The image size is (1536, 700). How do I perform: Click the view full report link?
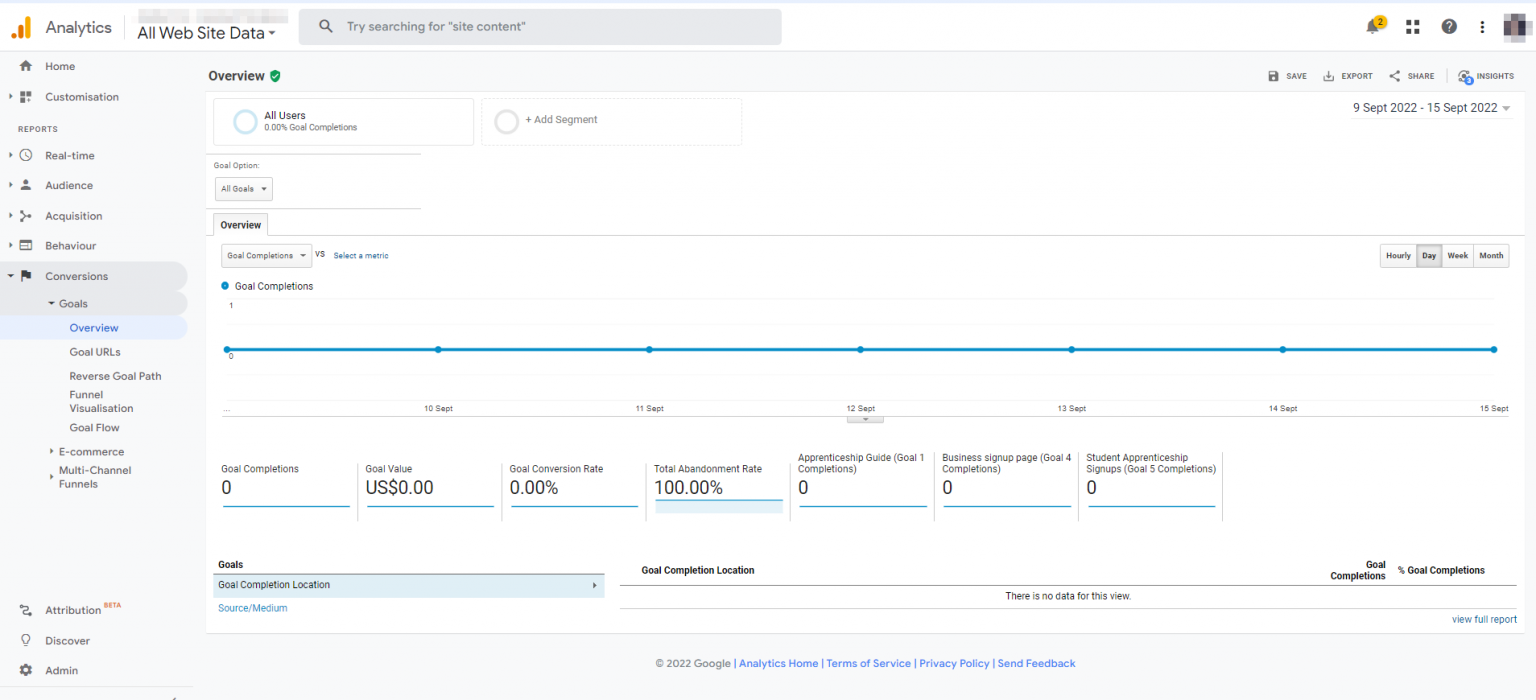(x=1484, y=619)
